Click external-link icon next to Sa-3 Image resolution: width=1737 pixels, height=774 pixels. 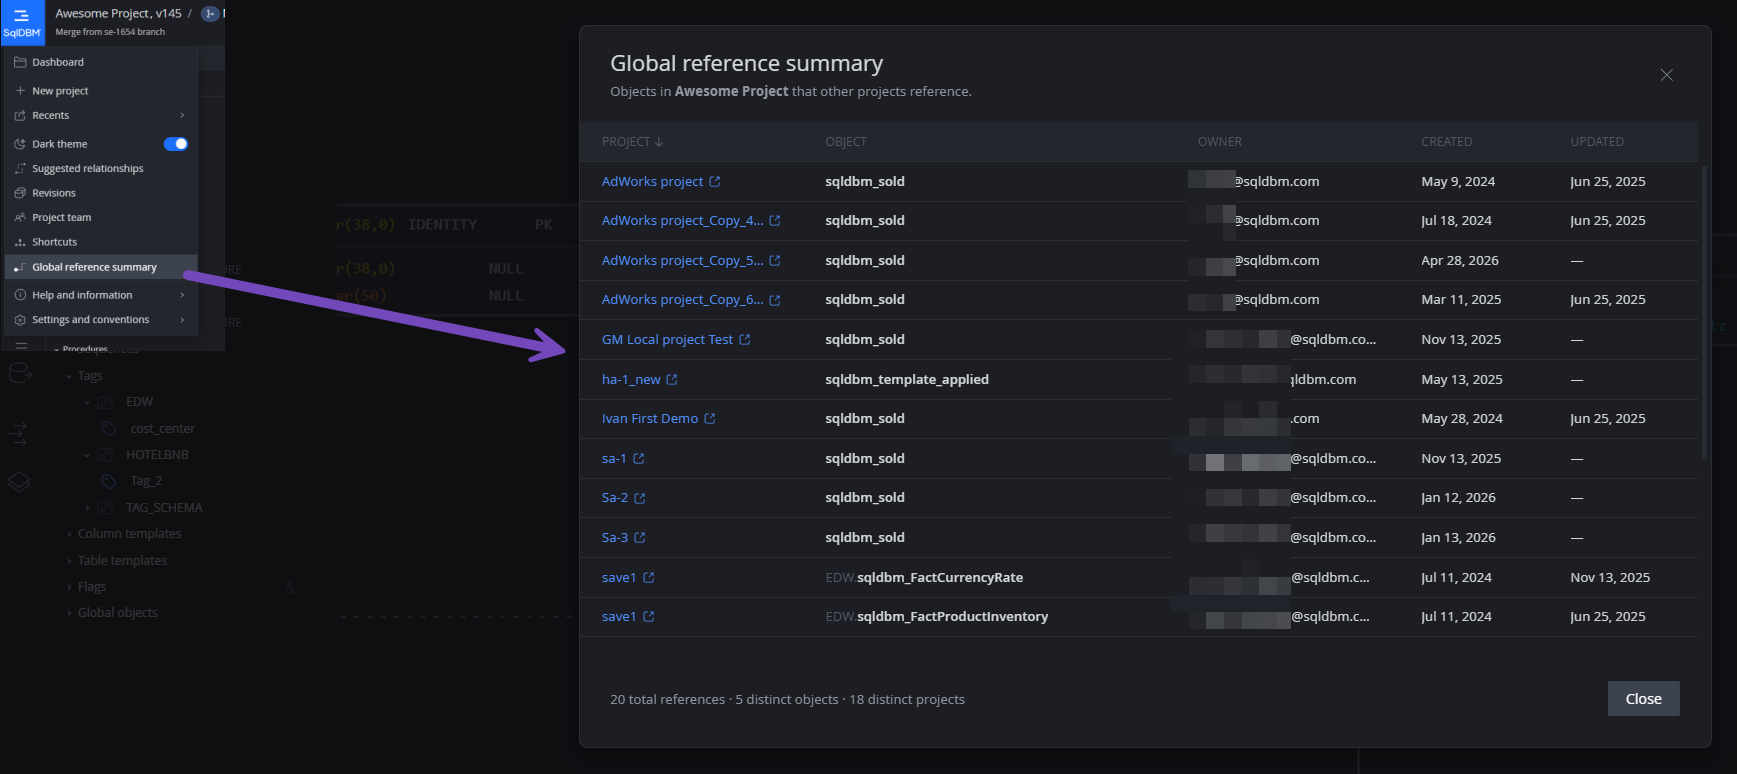click(639, 538)
